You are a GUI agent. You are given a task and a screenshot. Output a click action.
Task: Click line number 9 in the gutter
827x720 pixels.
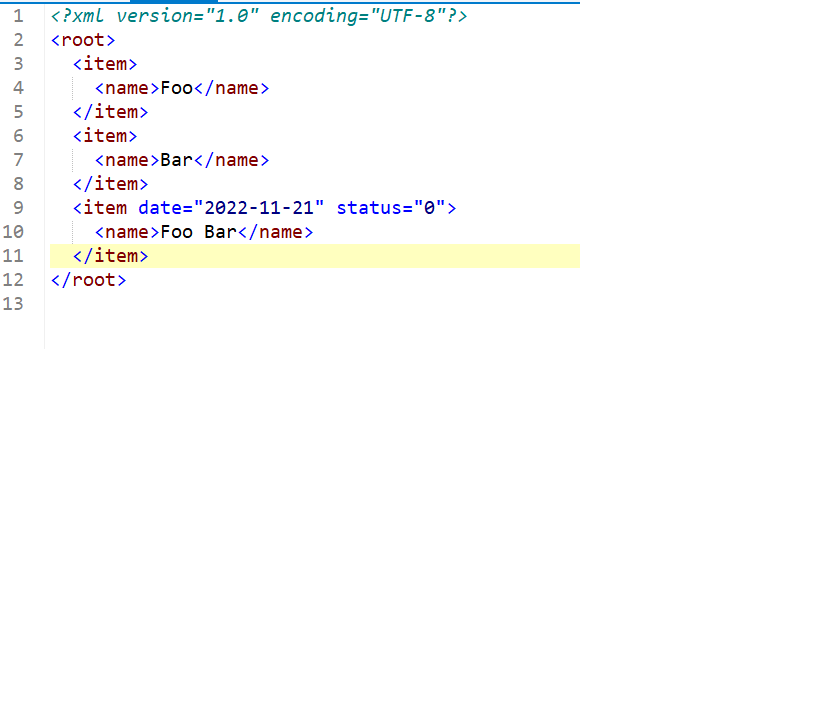(x=18, y=208)
